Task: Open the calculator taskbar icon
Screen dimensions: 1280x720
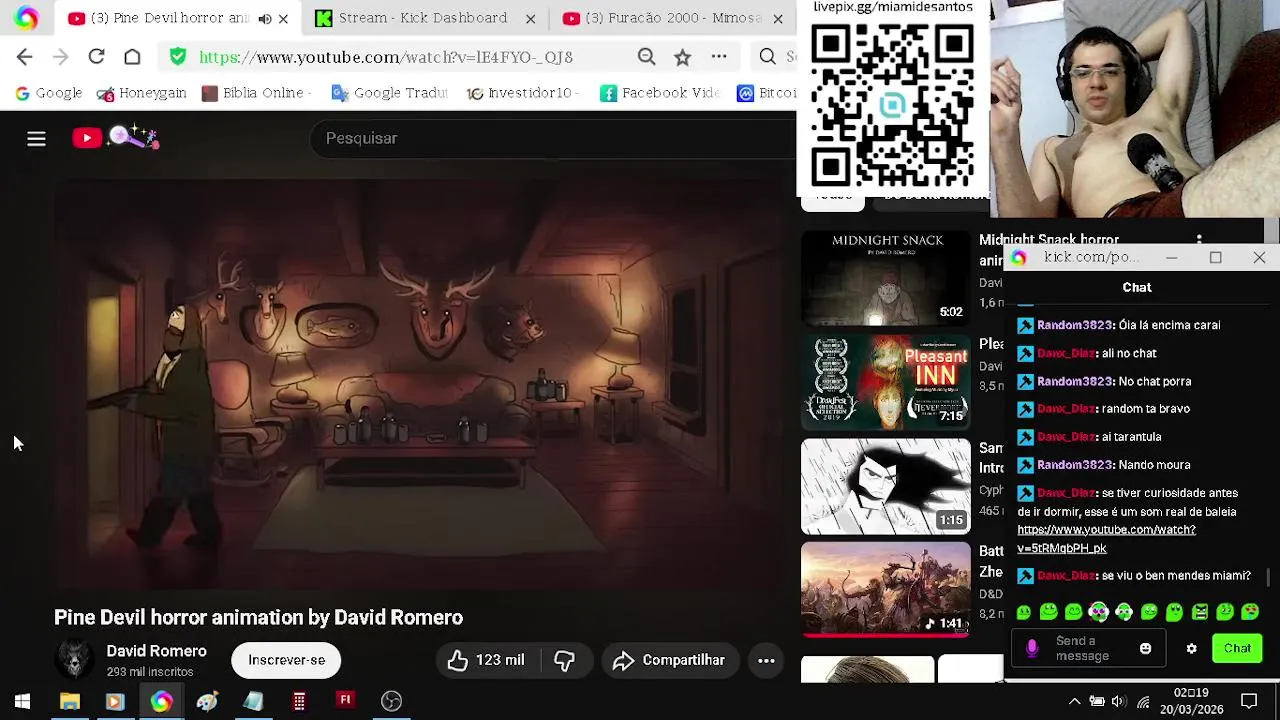Action: pos(299,702)
